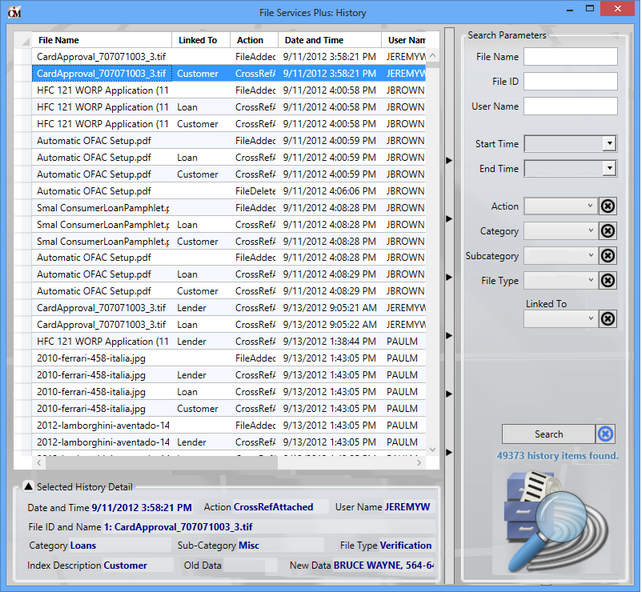Open the End Time dropdown
Screen dimensions: 642x592
point(608,169)
